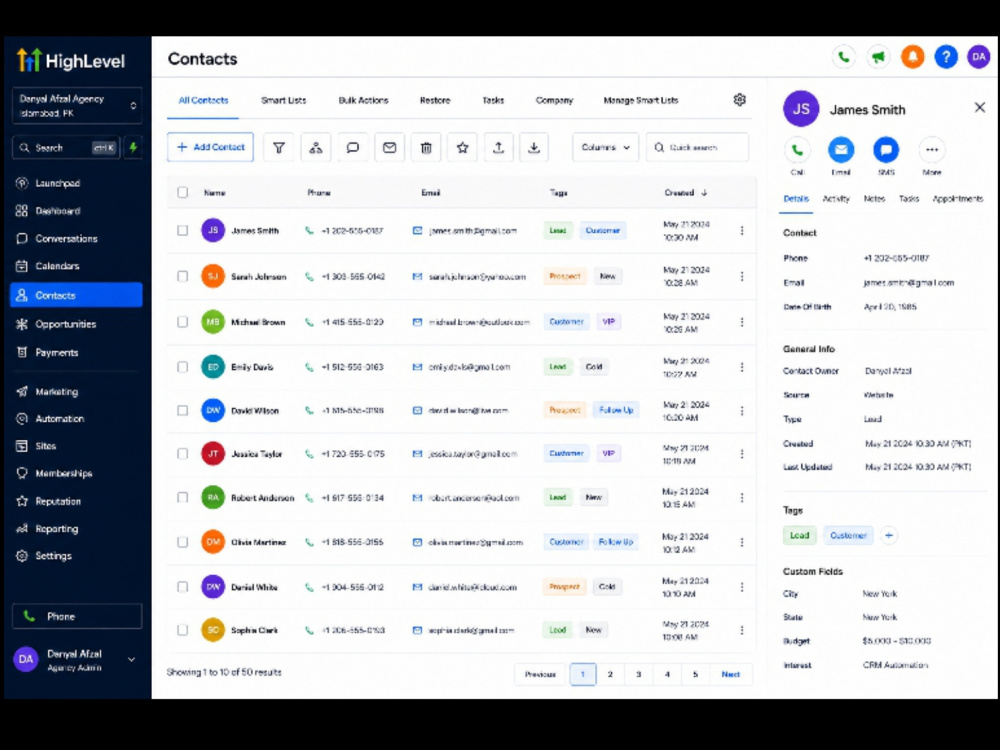The image size is (1000, 750).
Task: Click the lightning bolt quick actions icon
Action: [x=133, y=147]
